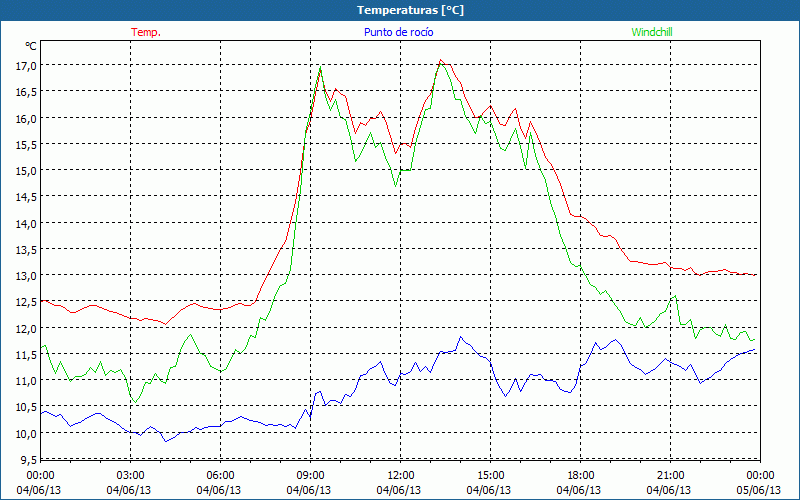Image resolution: width=800 pixels, height=500 pixels.
Task: Click the 10,5 y-axis value
Action: pyautogui.click(x=27, y=407)
